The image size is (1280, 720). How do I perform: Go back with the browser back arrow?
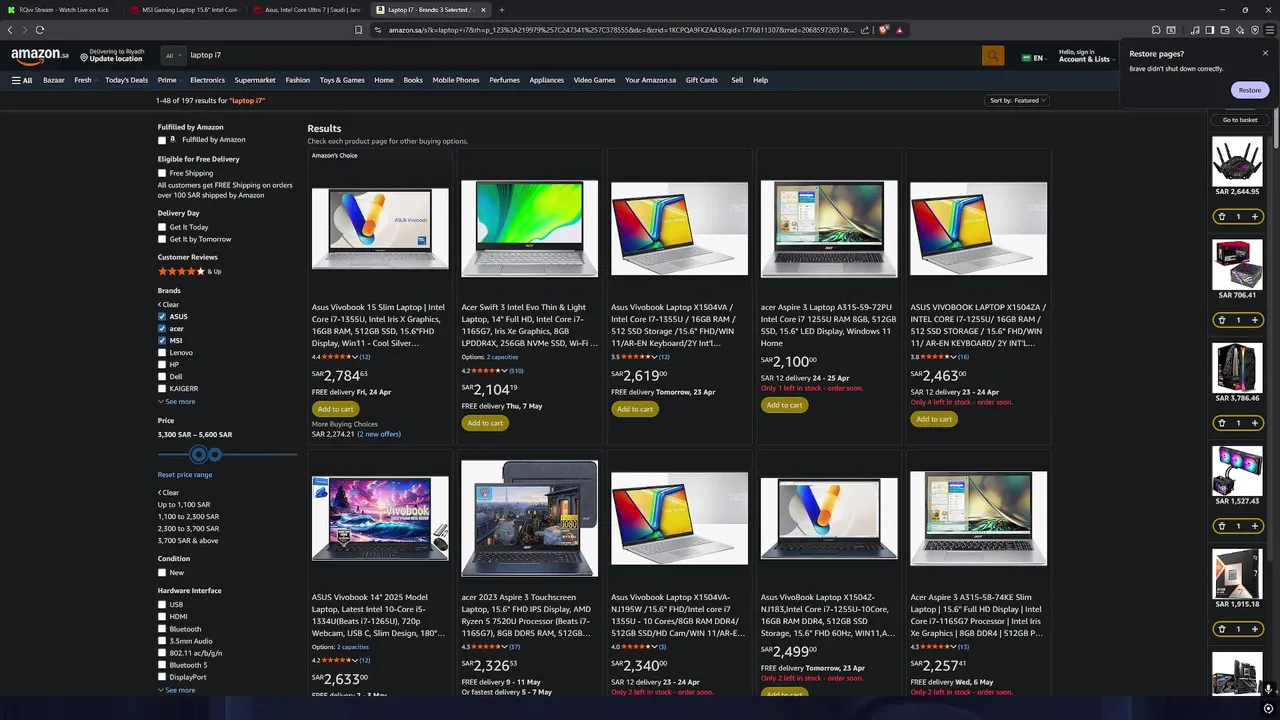(10, 30)
